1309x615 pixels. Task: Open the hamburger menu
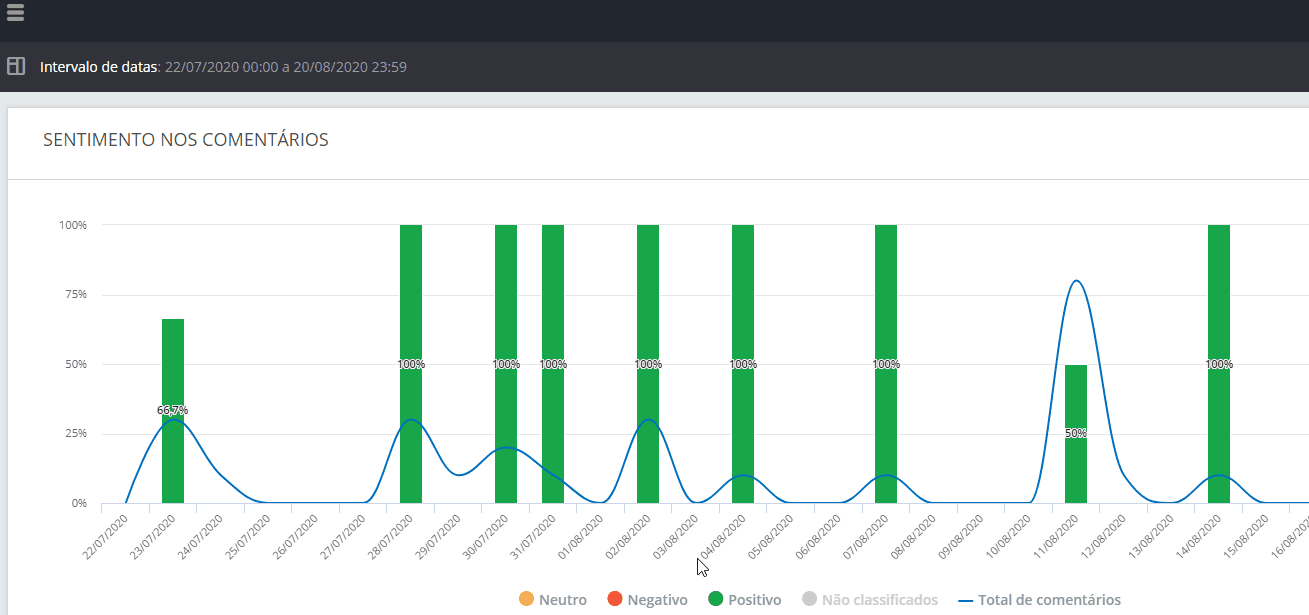click(15, 12)
